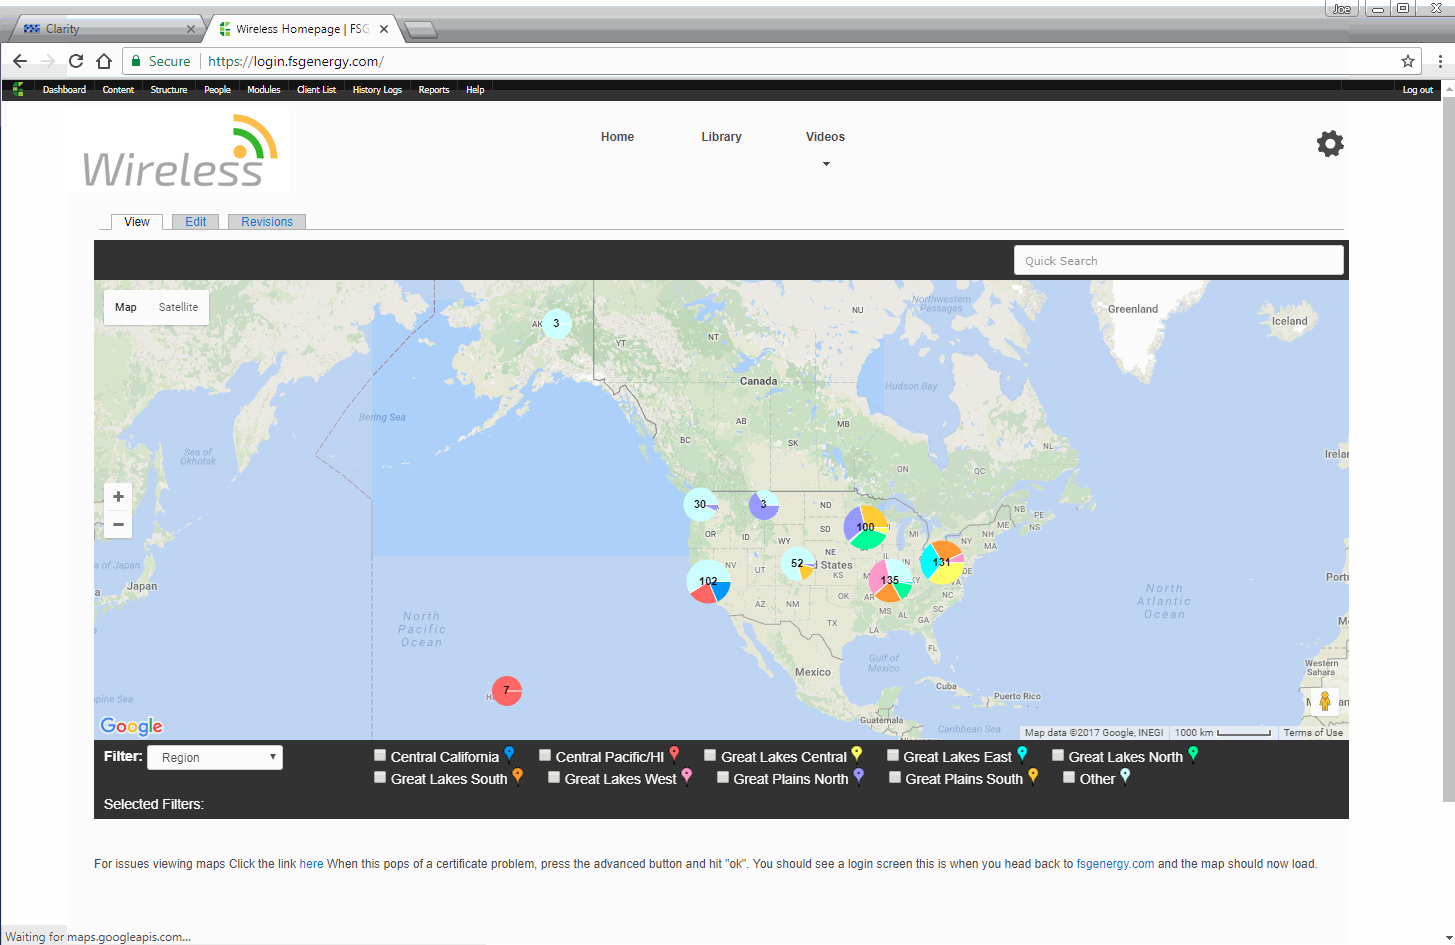The height and width of the screenshot is (945, 1455).
Task: Switch to the Edit tab
Action: click(x=195, y=222)
